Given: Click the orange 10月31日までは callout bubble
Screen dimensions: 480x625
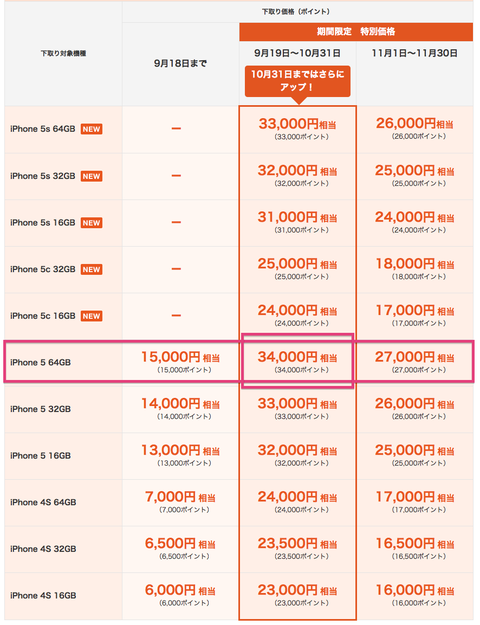Looking at the screenshot, I should (297, 81).
